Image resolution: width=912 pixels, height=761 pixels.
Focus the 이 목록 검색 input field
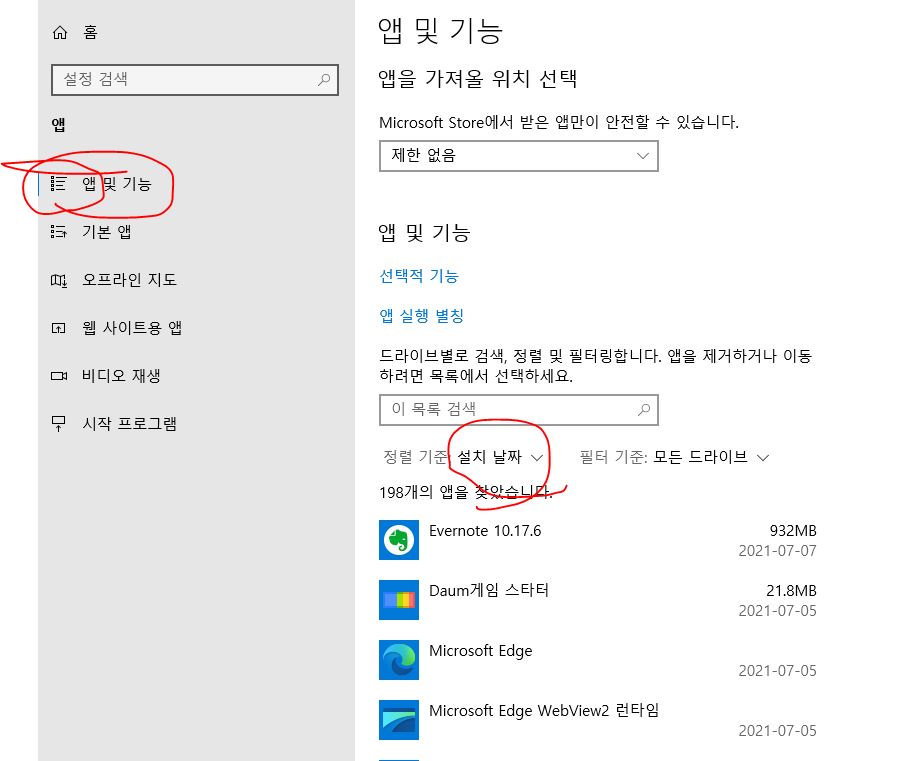point(519,410)
